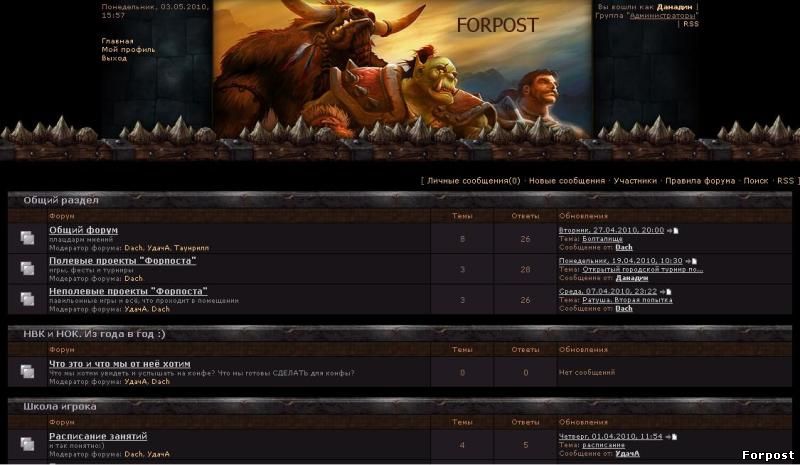Go to the last post in the расписание topic

click(x=671, y=437)
